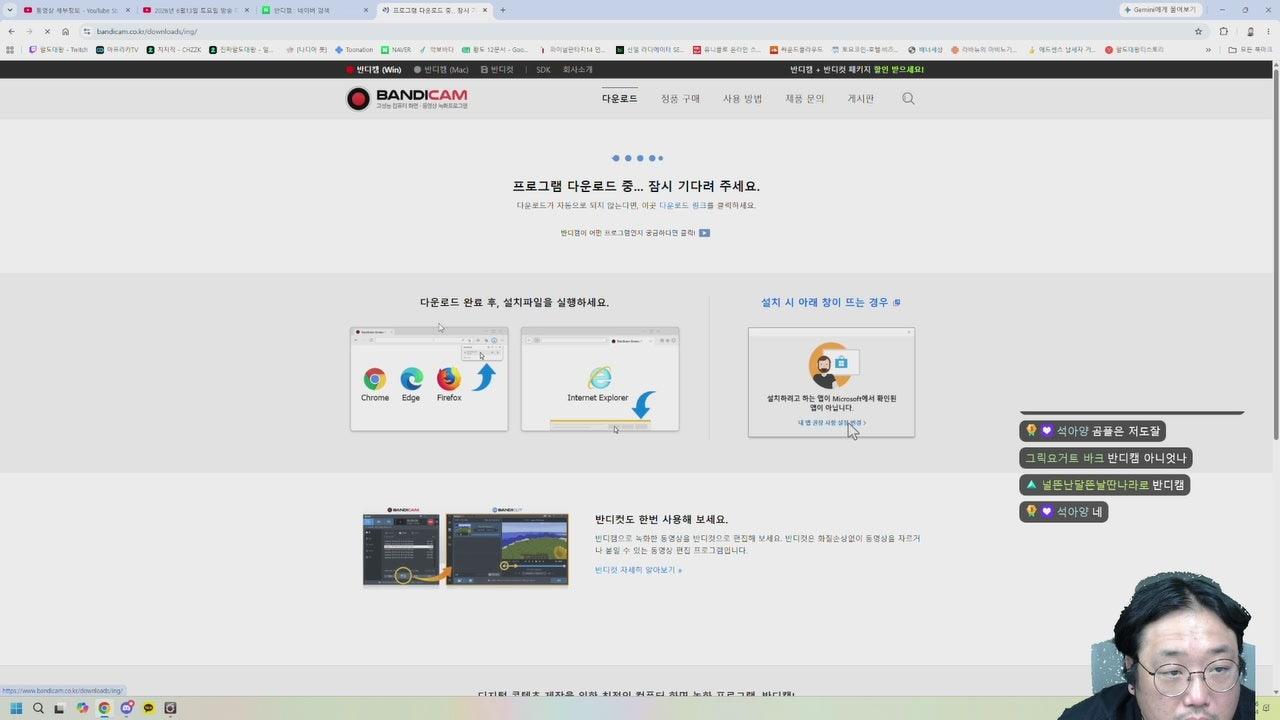Open the browser home button

pos(65,31)
